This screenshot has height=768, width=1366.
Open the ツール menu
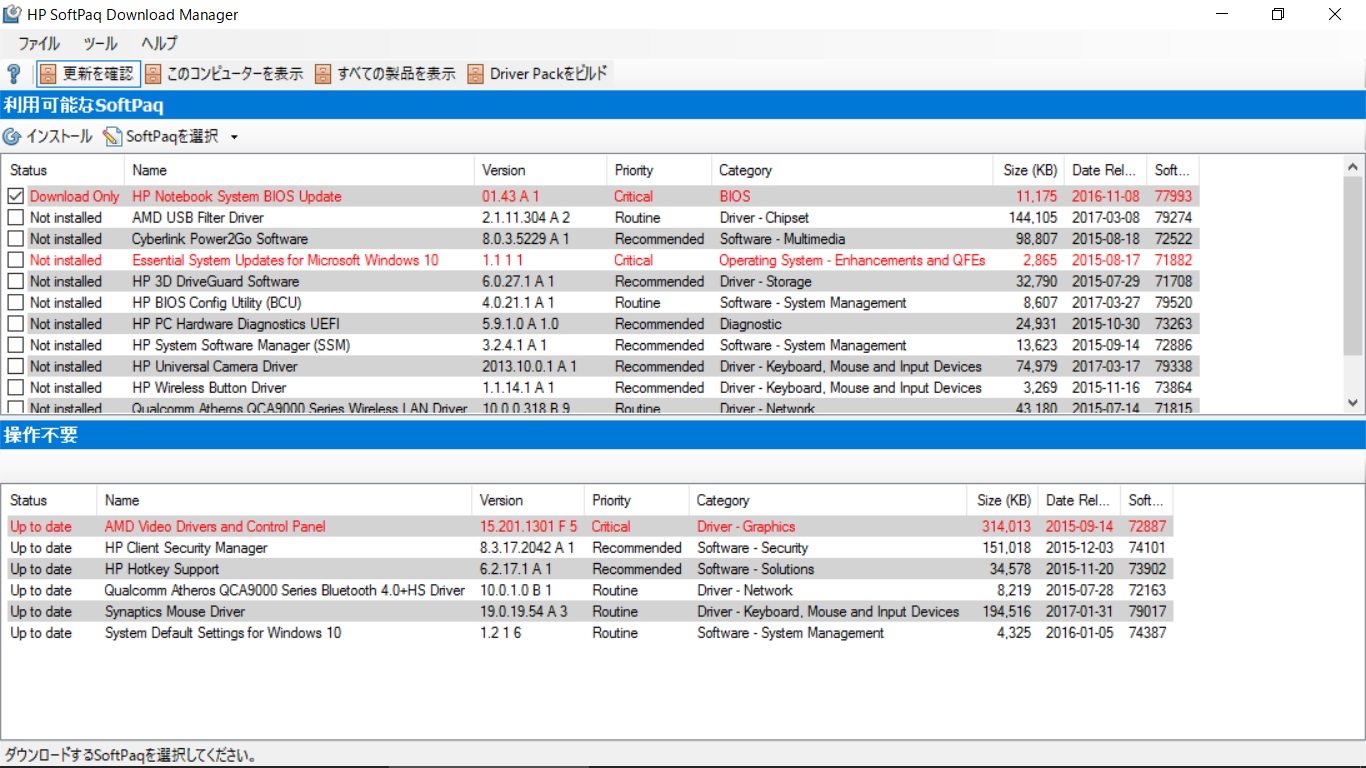click(100, 44)
